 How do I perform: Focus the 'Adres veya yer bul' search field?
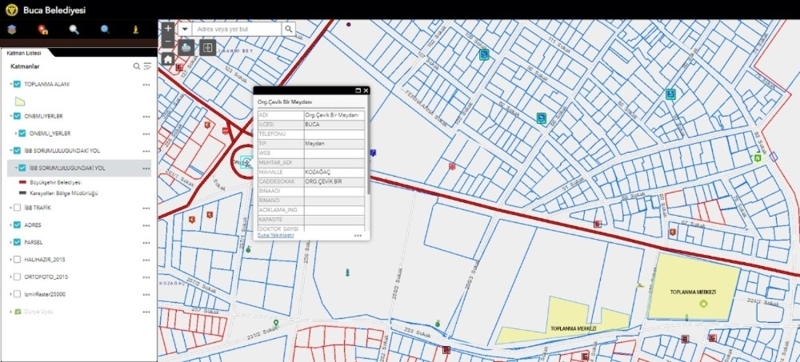pos(237,29)
